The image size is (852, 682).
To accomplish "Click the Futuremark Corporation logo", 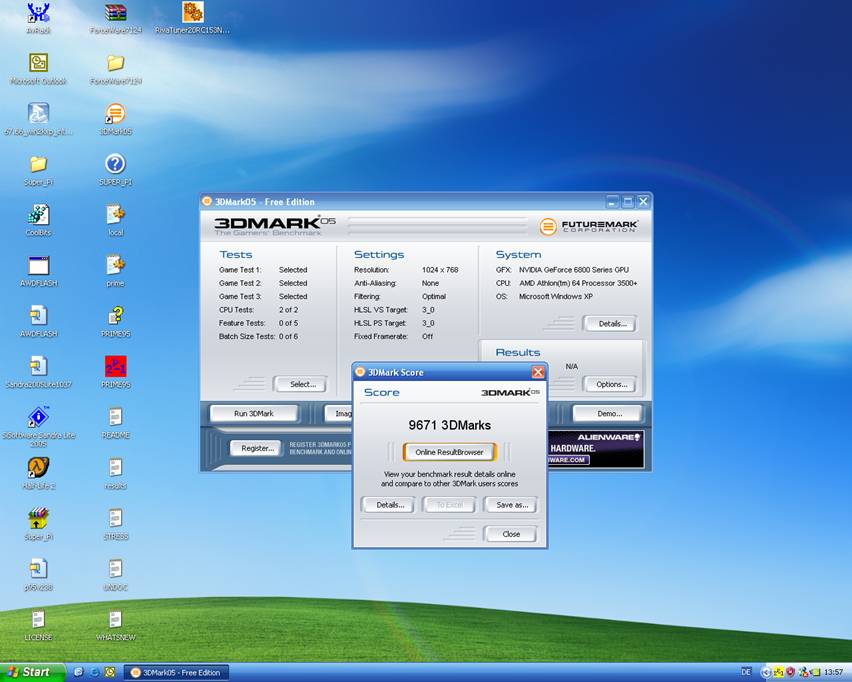I will click(588, 226).
